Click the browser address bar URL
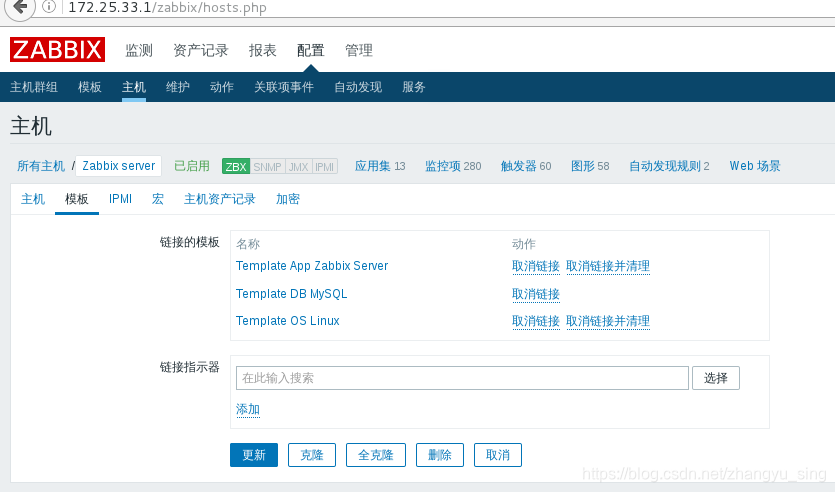The width and height of the screenshot is (835, 492). pyautogui.click(x=168, y=7)
